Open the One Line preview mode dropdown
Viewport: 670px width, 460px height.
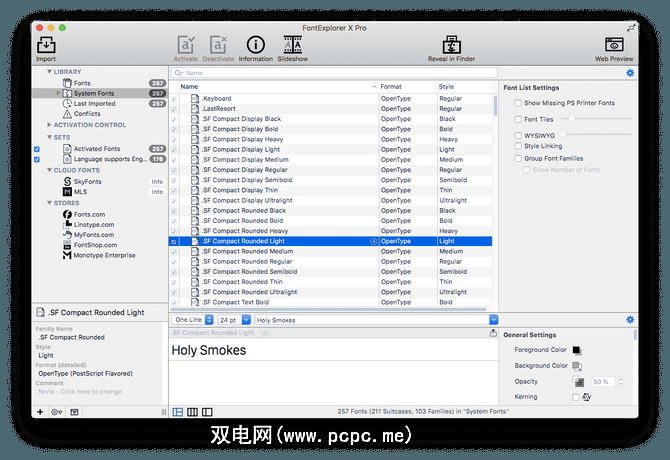click(192, 319)
